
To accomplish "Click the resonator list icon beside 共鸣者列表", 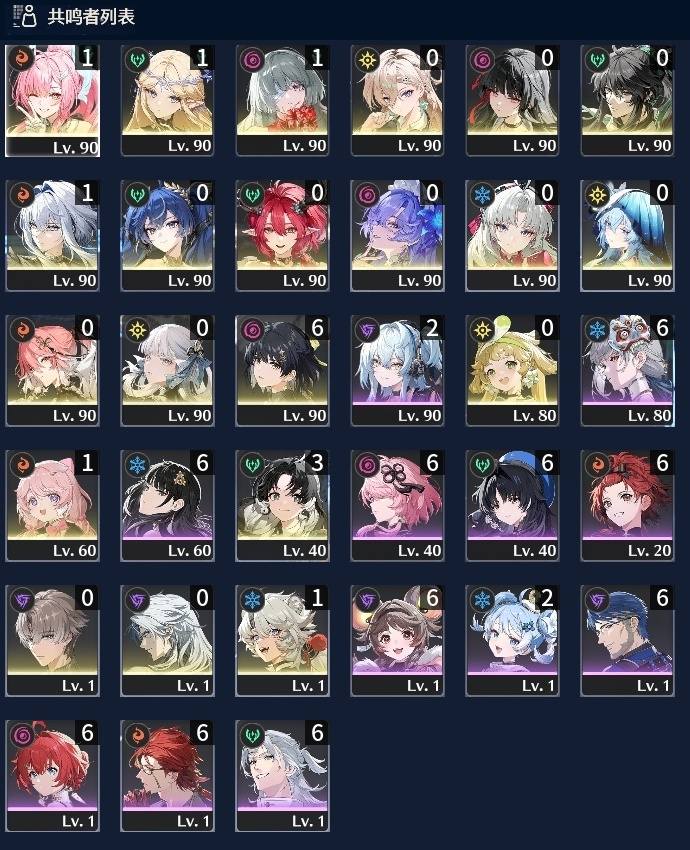I will [24, 16].
